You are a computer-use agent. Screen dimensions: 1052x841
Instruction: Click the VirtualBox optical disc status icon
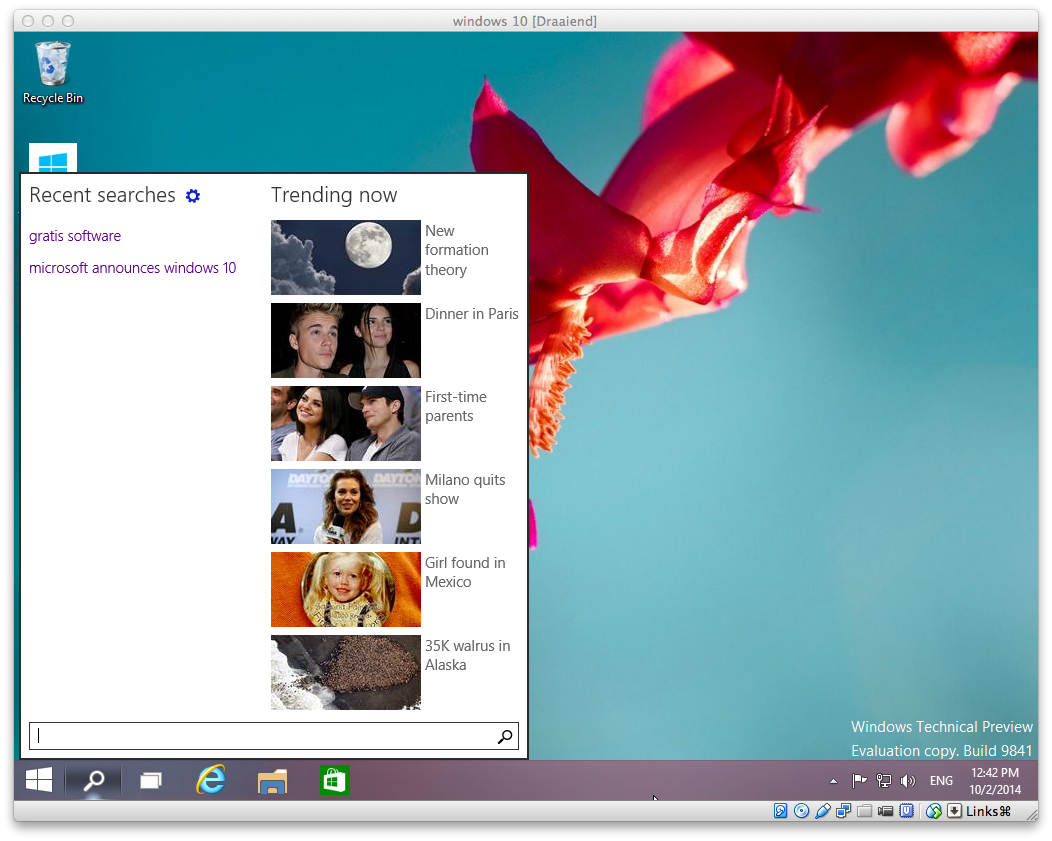(801, 811)
